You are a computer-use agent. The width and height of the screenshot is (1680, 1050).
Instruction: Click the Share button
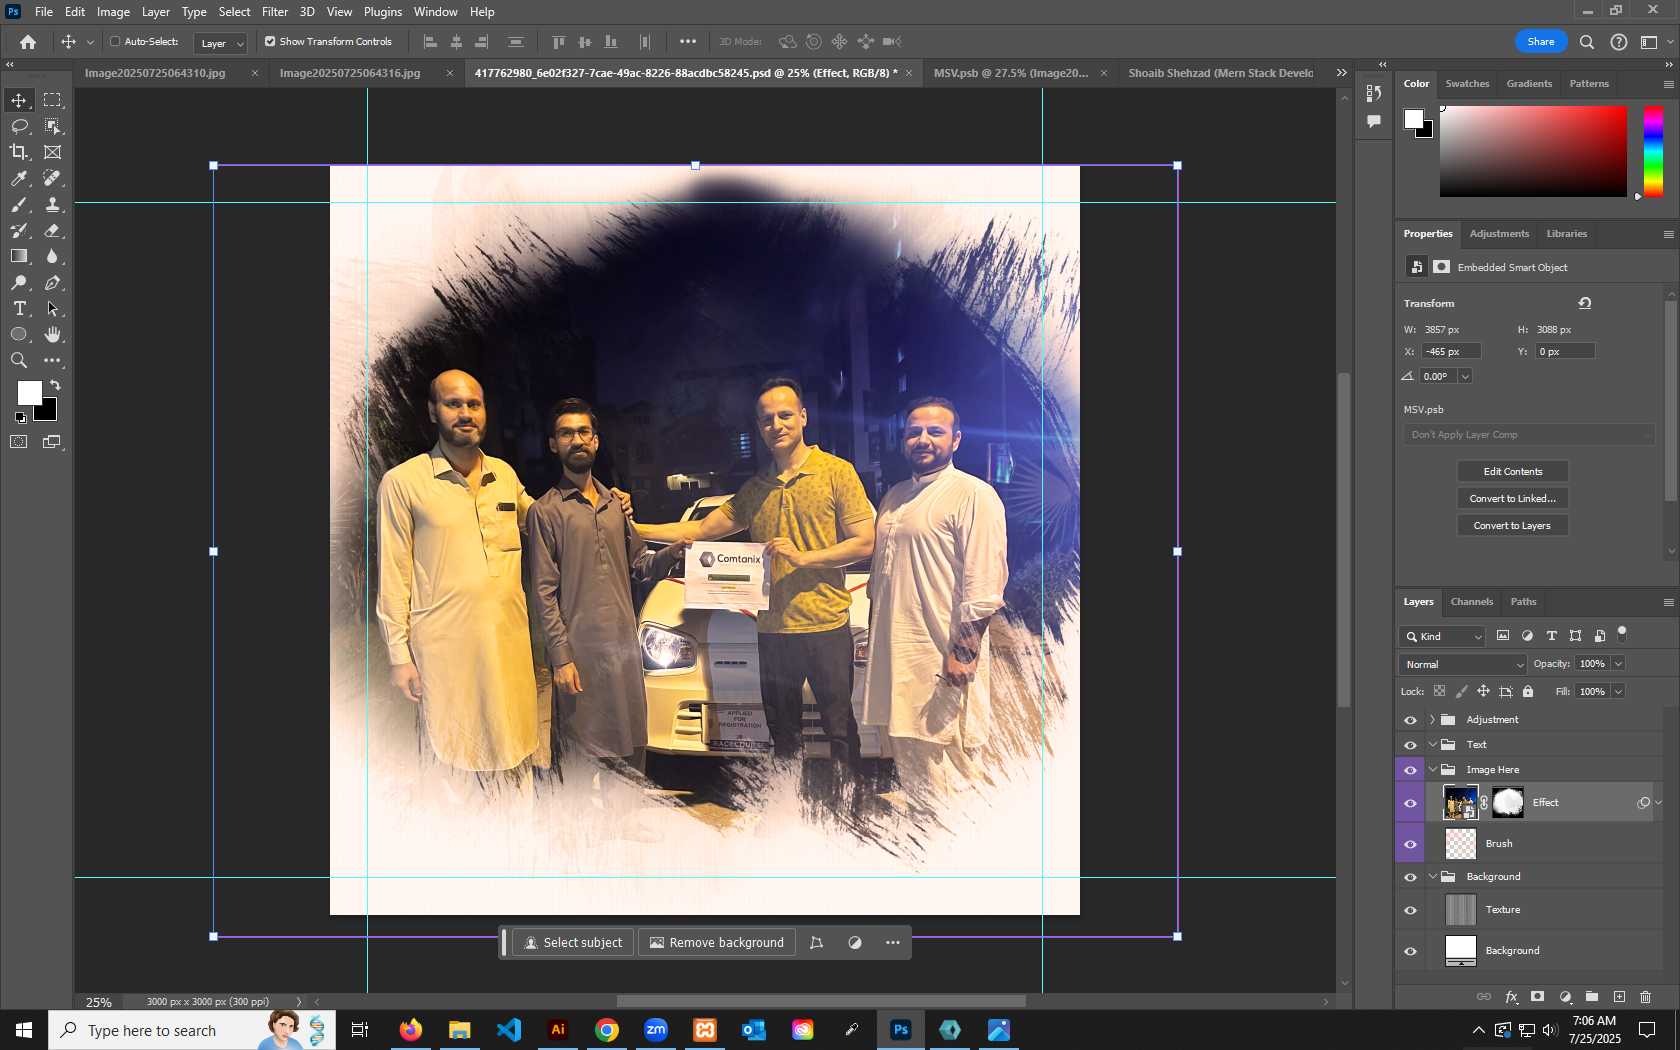click(x=1541, y=42)
